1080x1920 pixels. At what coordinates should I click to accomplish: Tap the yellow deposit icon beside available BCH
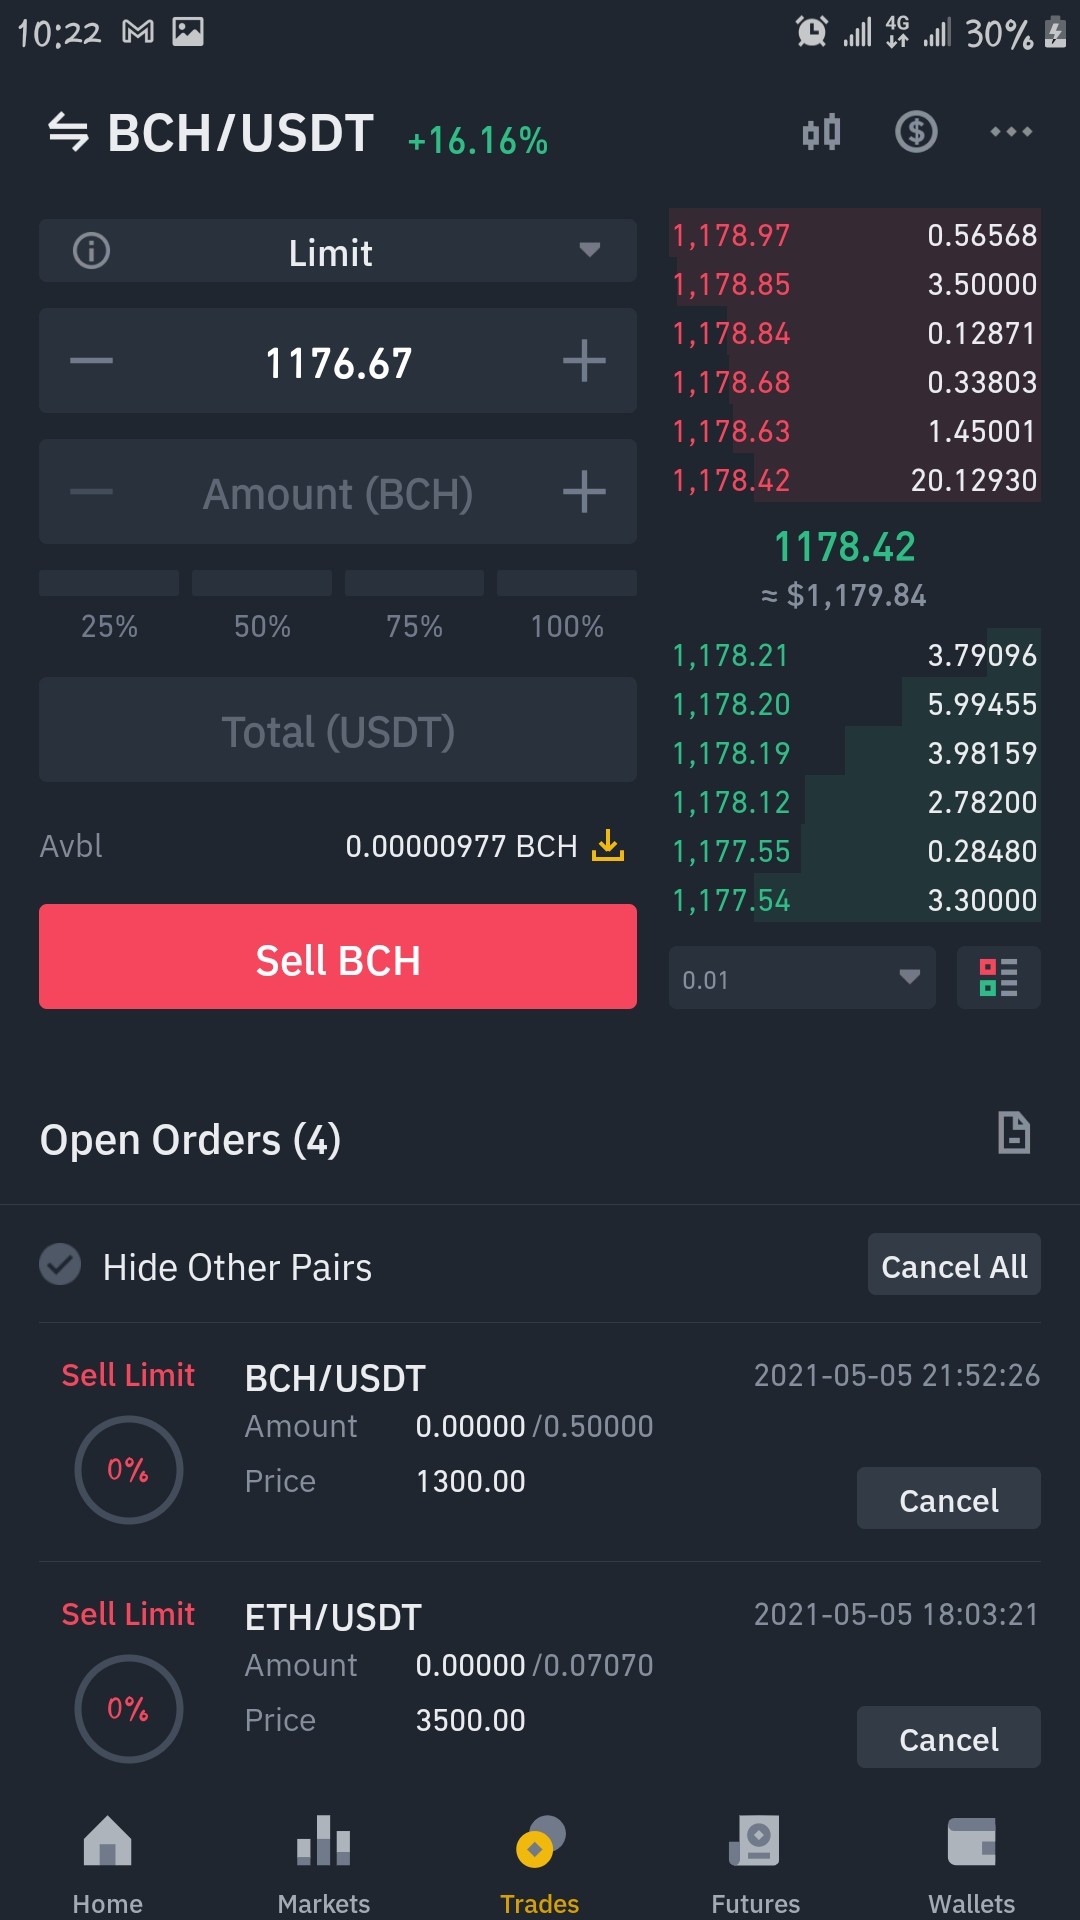click(x=608, y=846)
